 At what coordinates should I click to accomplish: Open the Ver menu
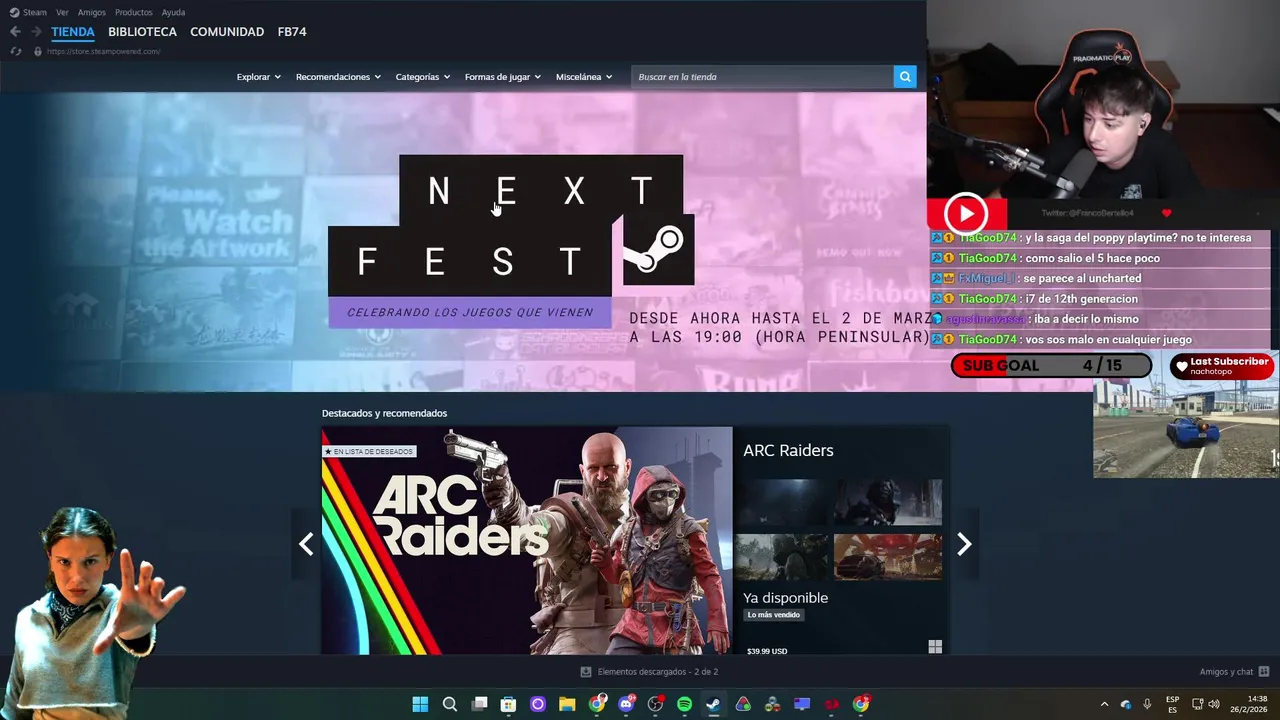point(62,12)
